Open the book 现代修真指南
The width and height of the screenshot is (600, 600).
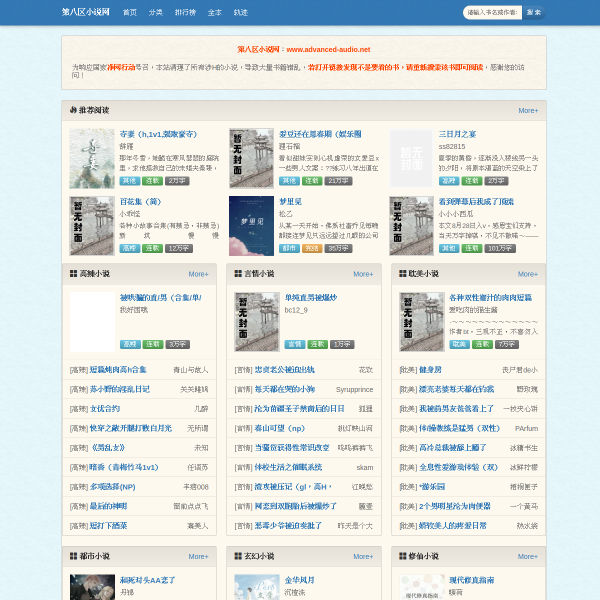click(x=471, y=580)
